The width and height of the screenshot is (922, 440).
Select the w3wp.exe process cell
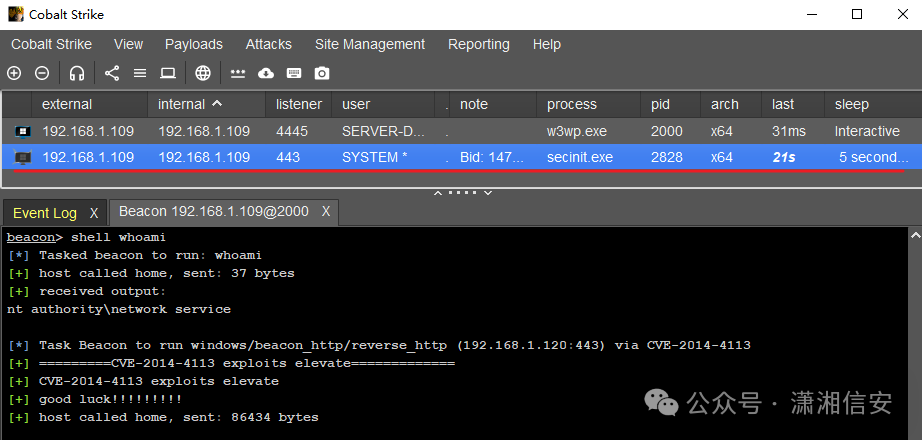tap(589, 131)
